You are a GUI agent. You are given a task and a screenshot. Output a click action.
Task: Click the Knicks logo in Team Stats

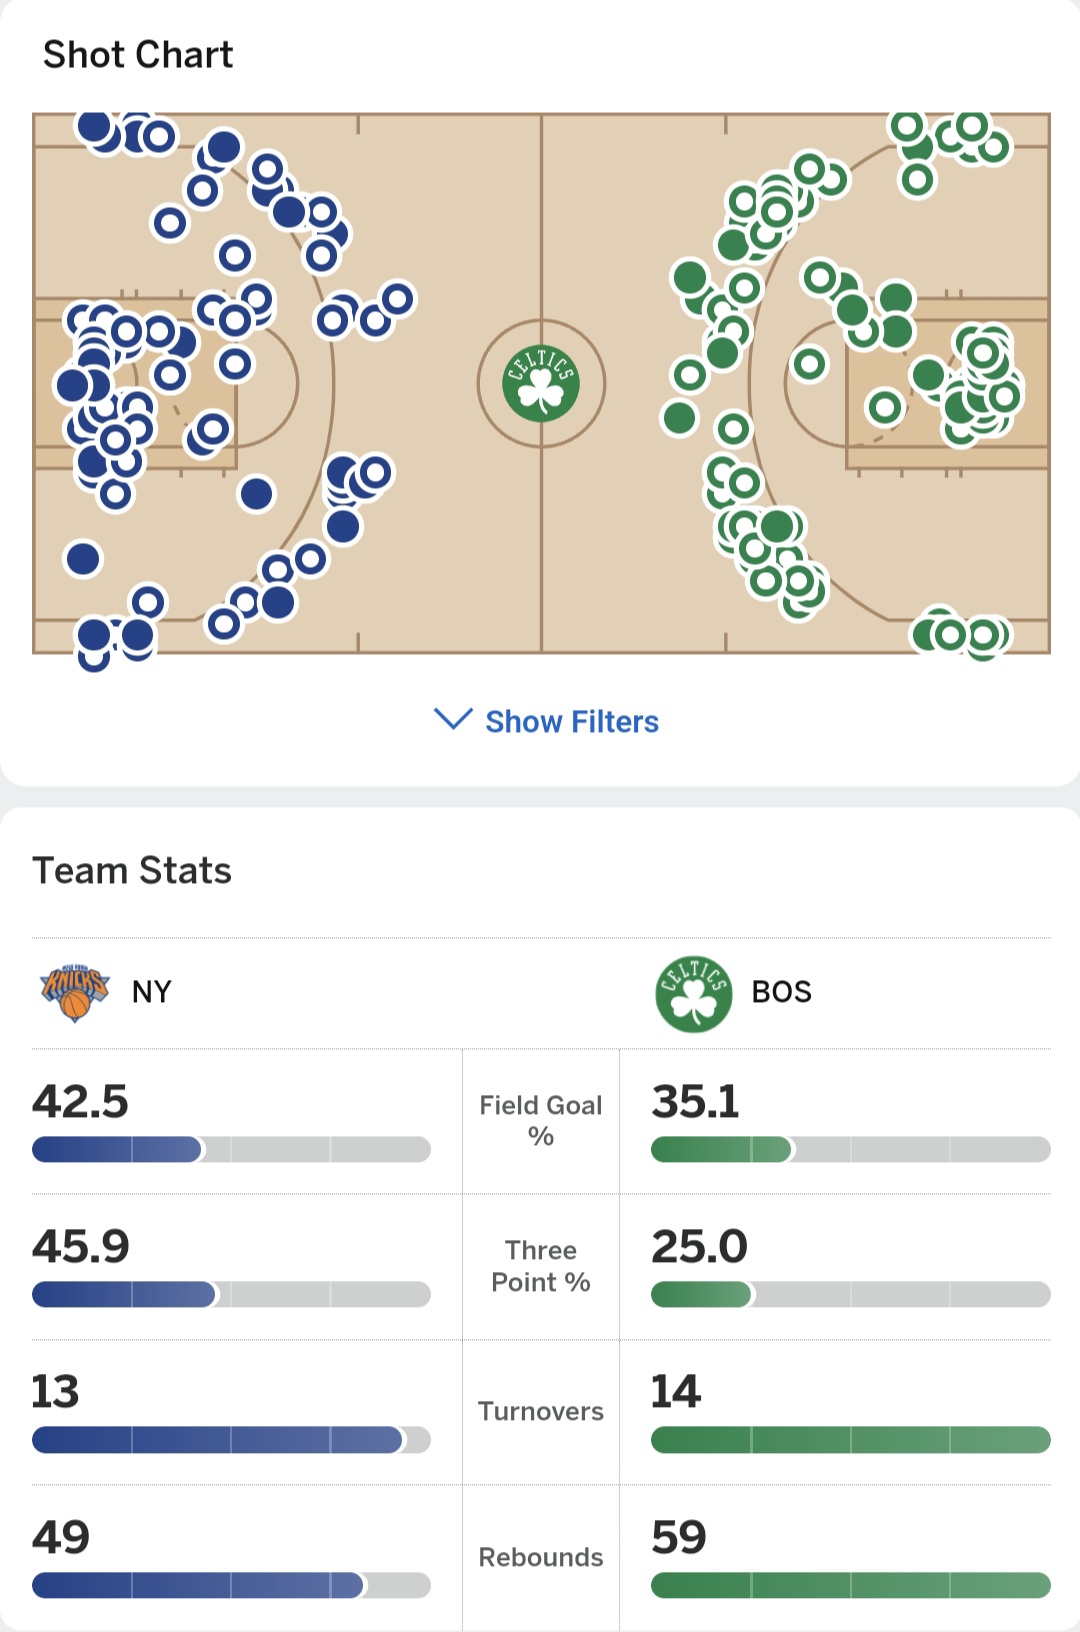pos(75,992)
